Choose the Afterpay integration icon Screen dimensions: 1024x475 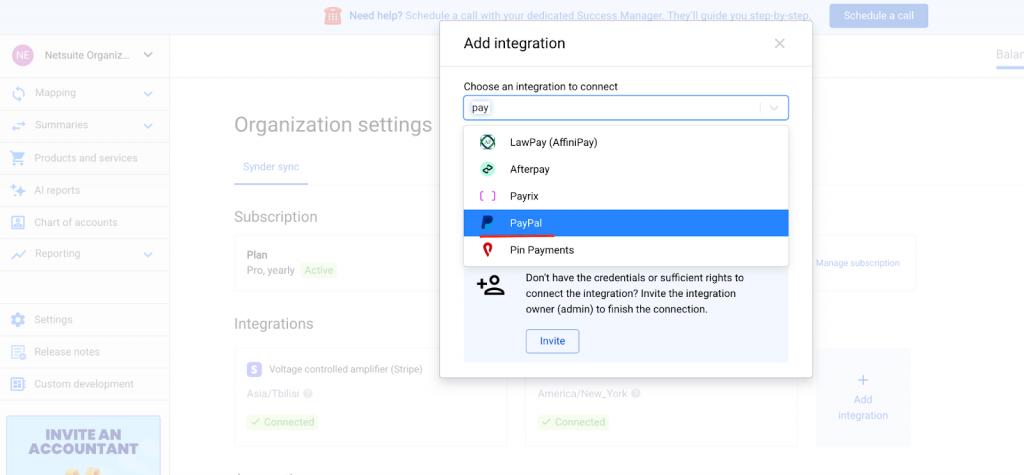pyautogui.click(x=488, y=169)
